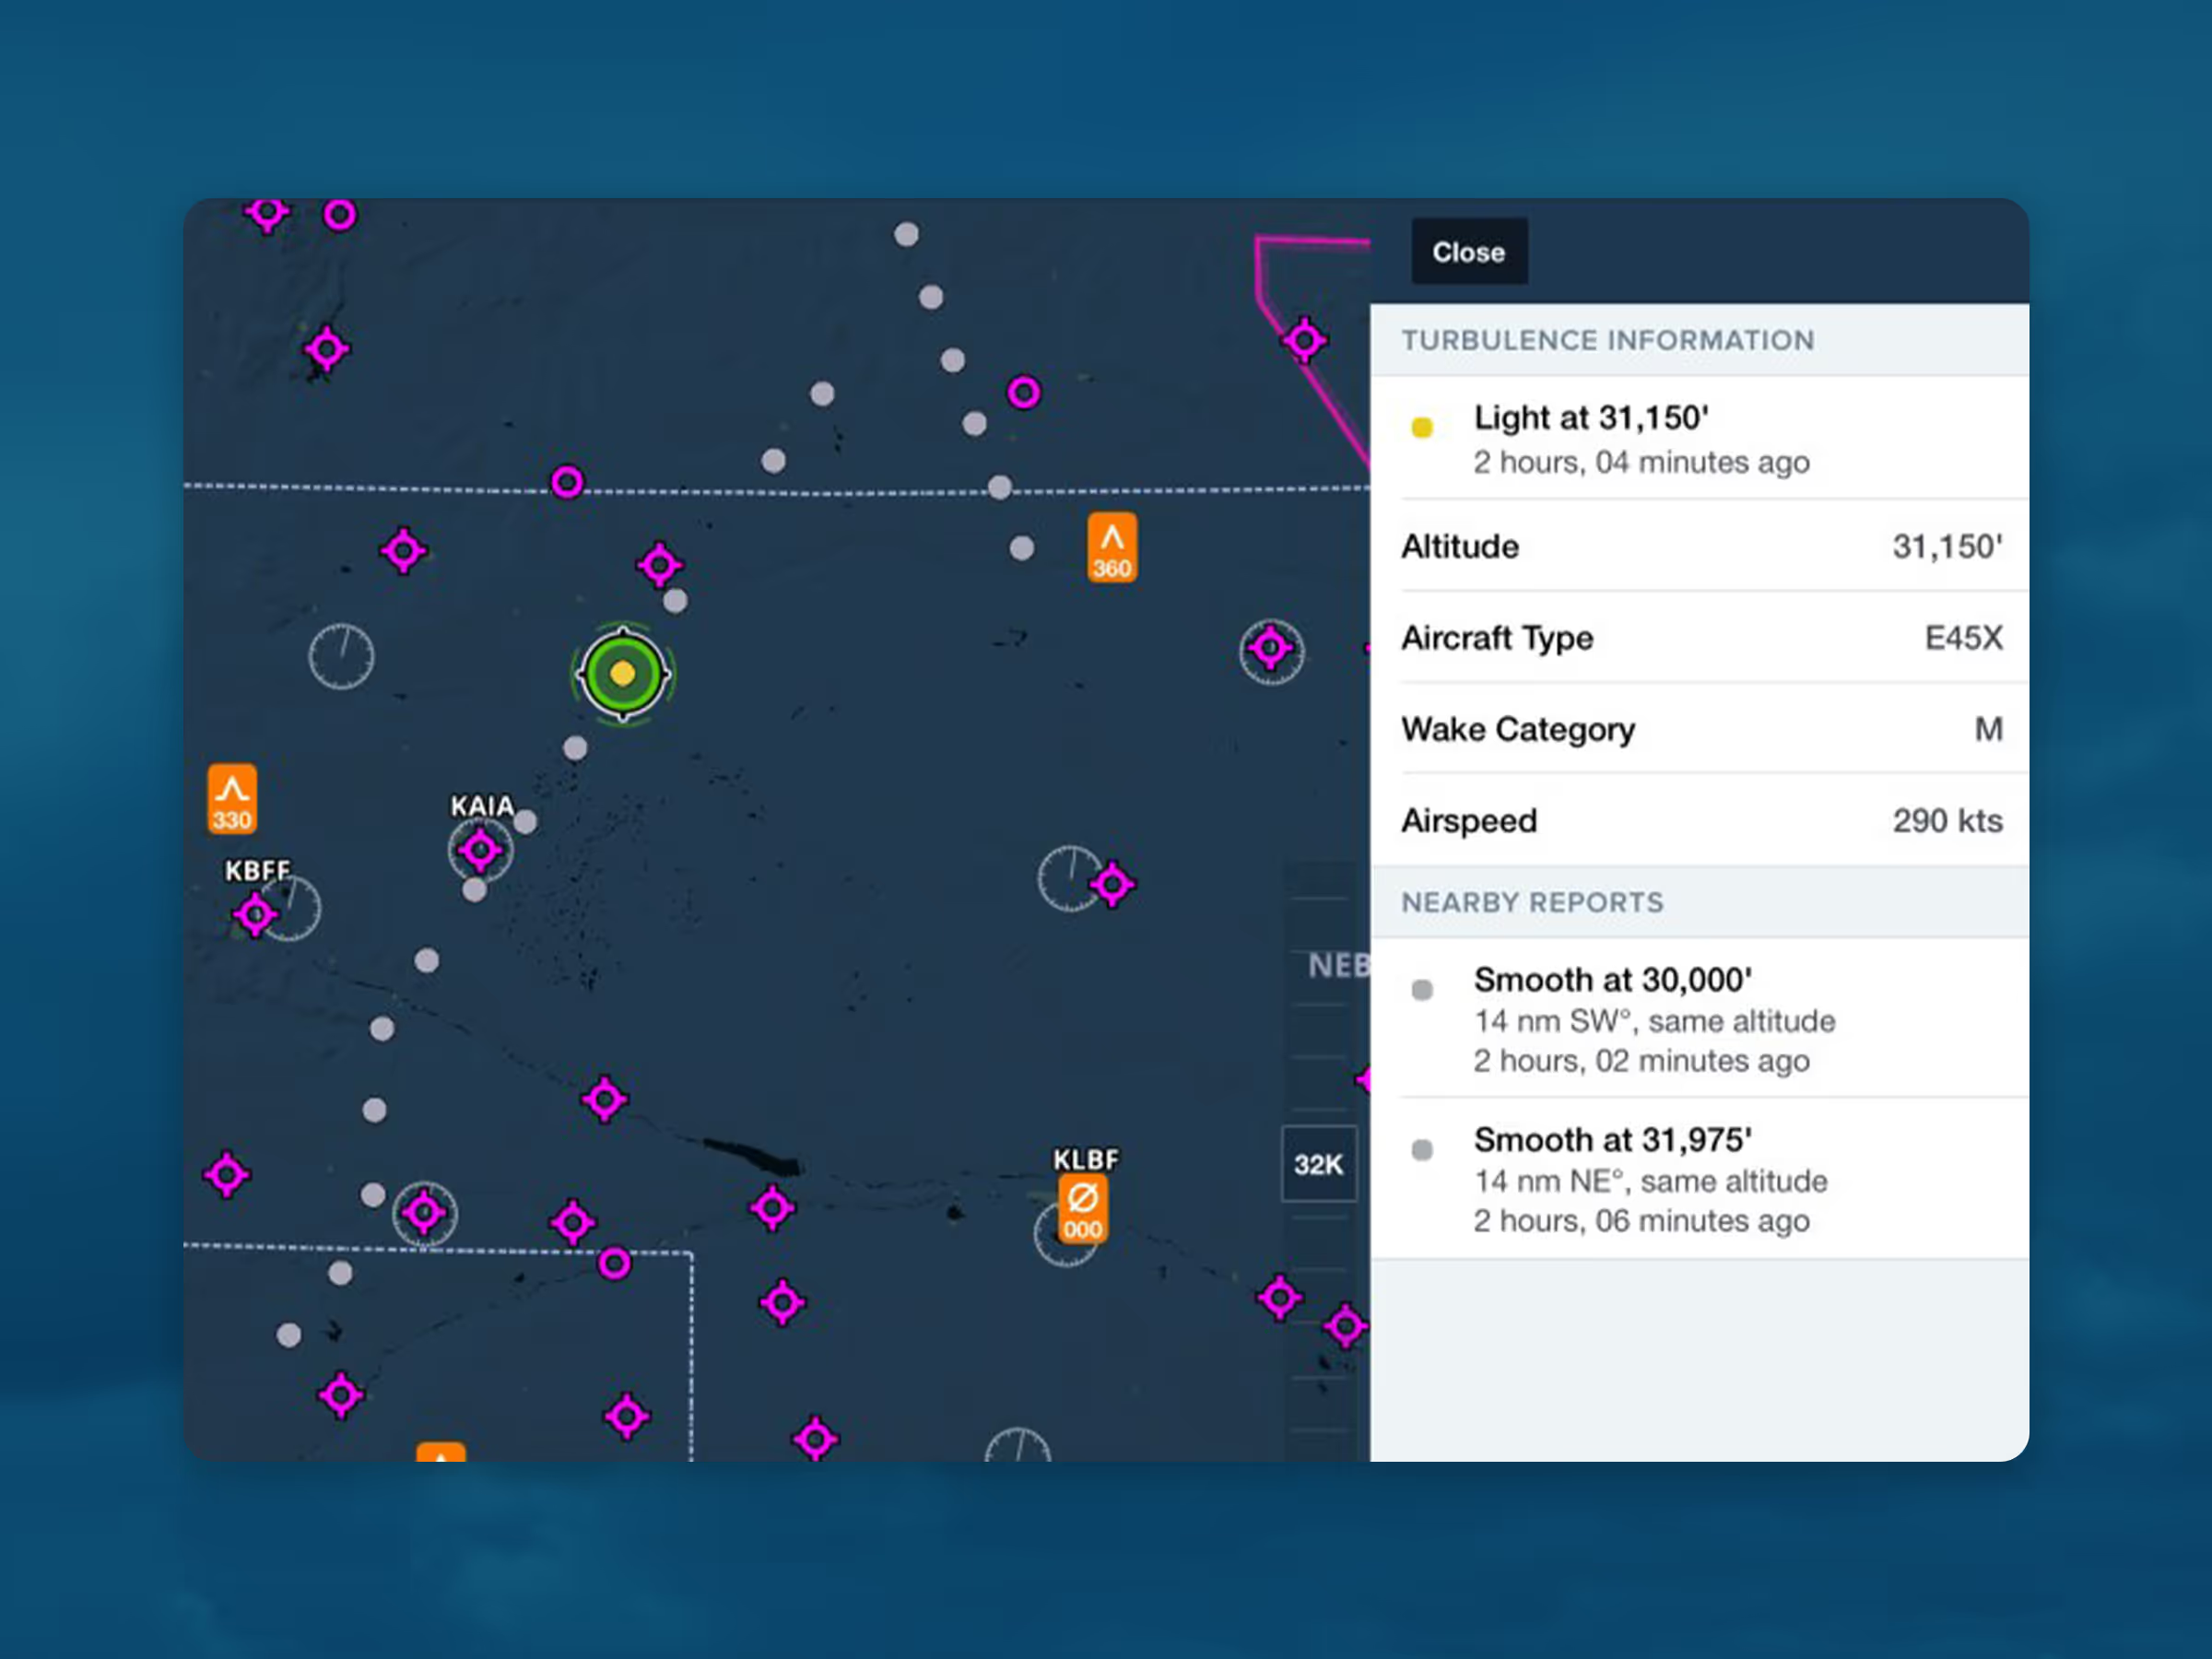This screenshot has width=2212, height=1659.
Task: Click the Aircraft Type E45X row
Action: tap(1700, 638)
